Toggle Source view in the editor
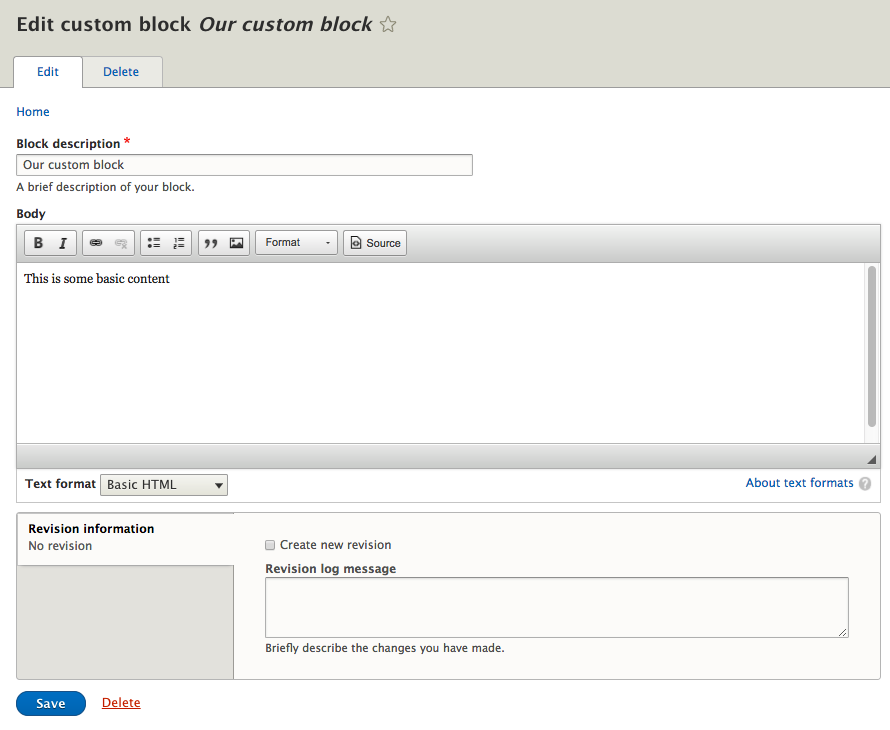This screenshot has height=730, width=890. tap(375, 243)
